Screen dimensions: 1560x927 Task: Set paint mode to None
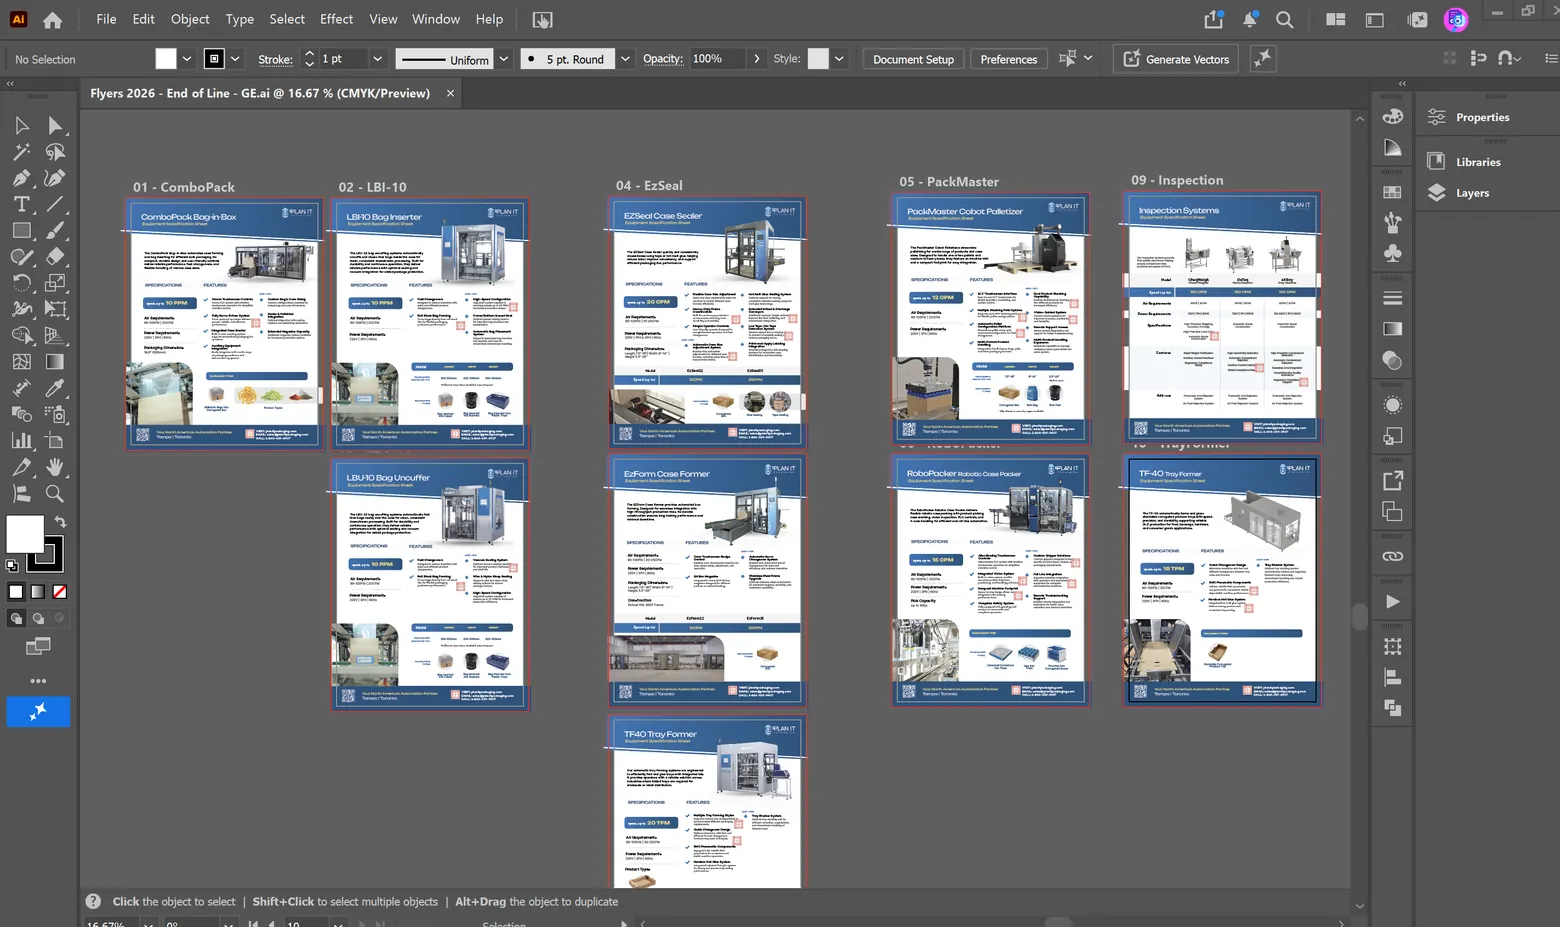coord(60,592)
